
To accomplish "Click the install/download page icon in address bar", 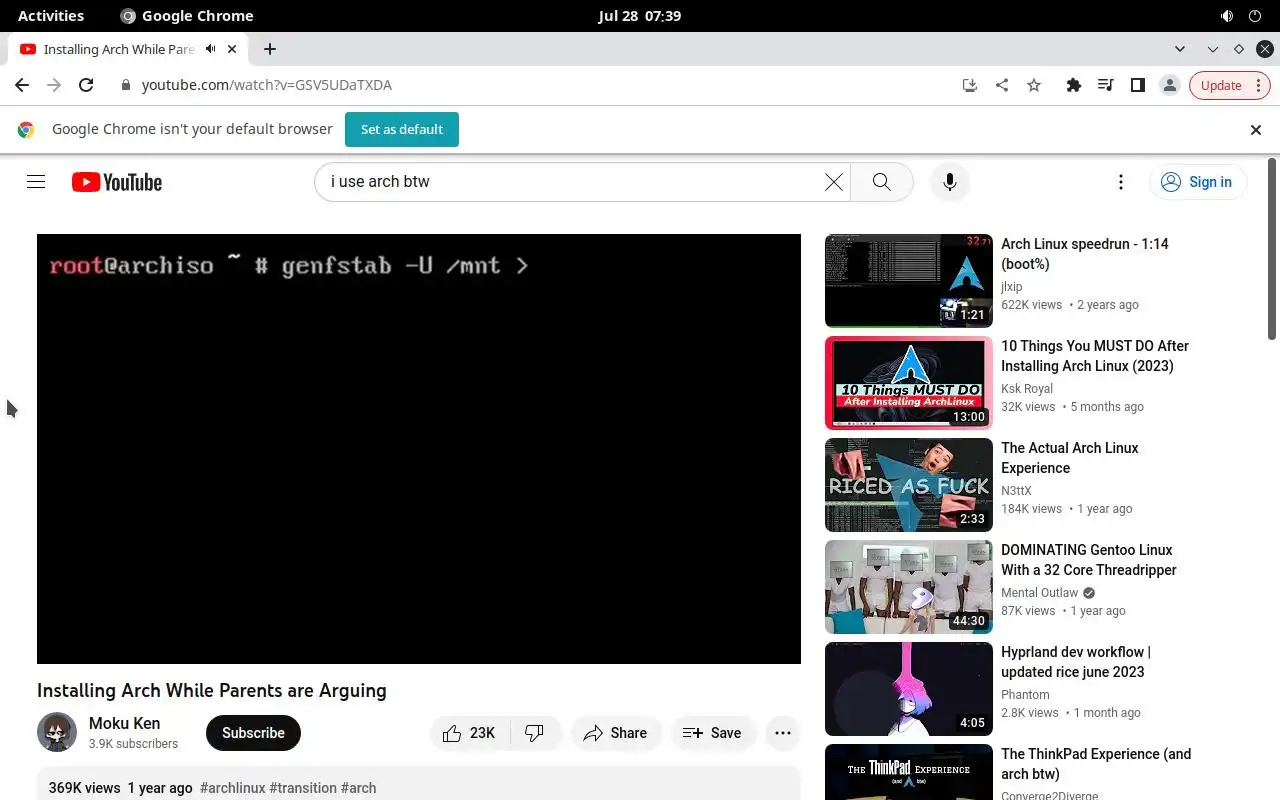I will pyautogui.click(x=969, y=85).
